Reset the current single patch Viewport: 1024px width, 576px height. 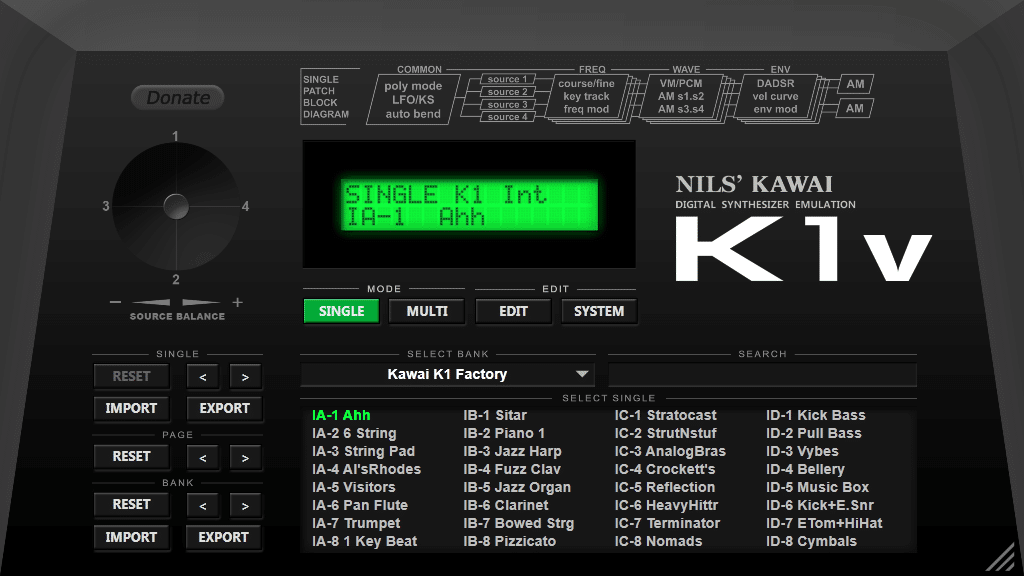point(131,377)
